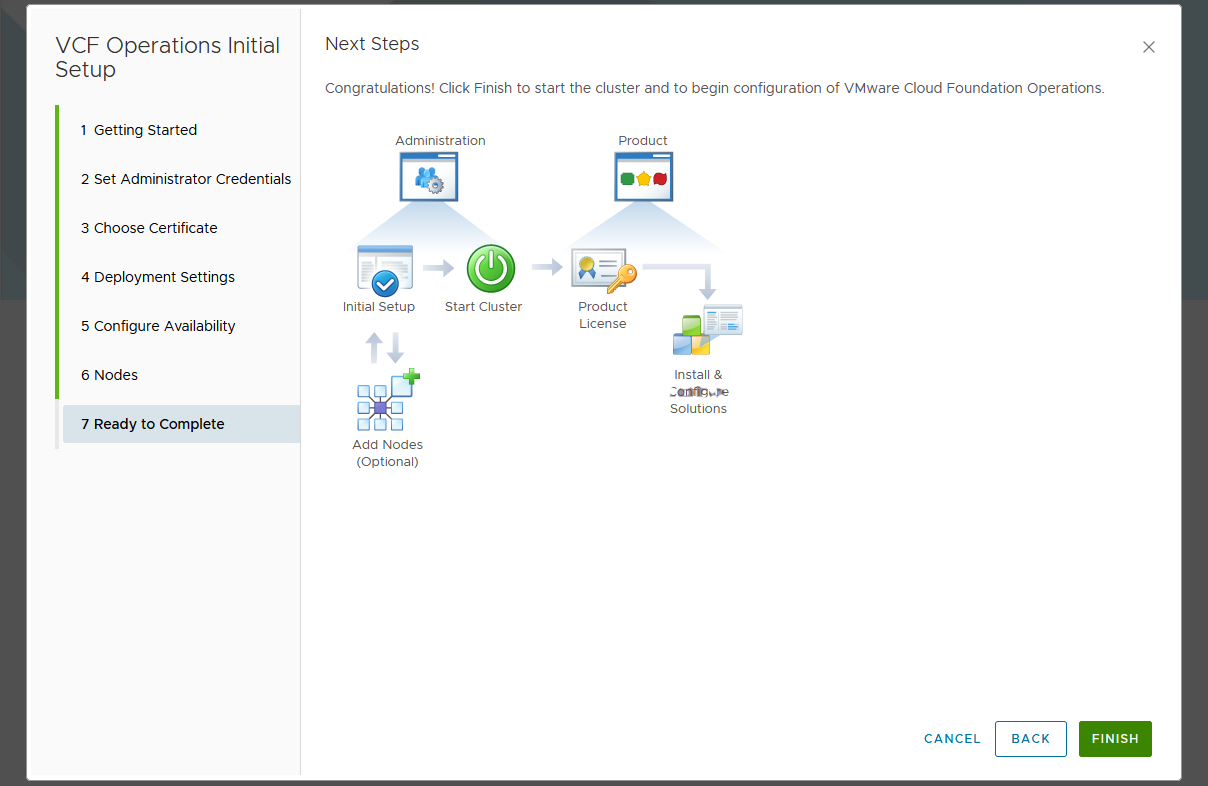Click the arrow between Start Cluster and Product License
Image resolution: width=1208 pixels, height=786 pixels.
[547, 267]
